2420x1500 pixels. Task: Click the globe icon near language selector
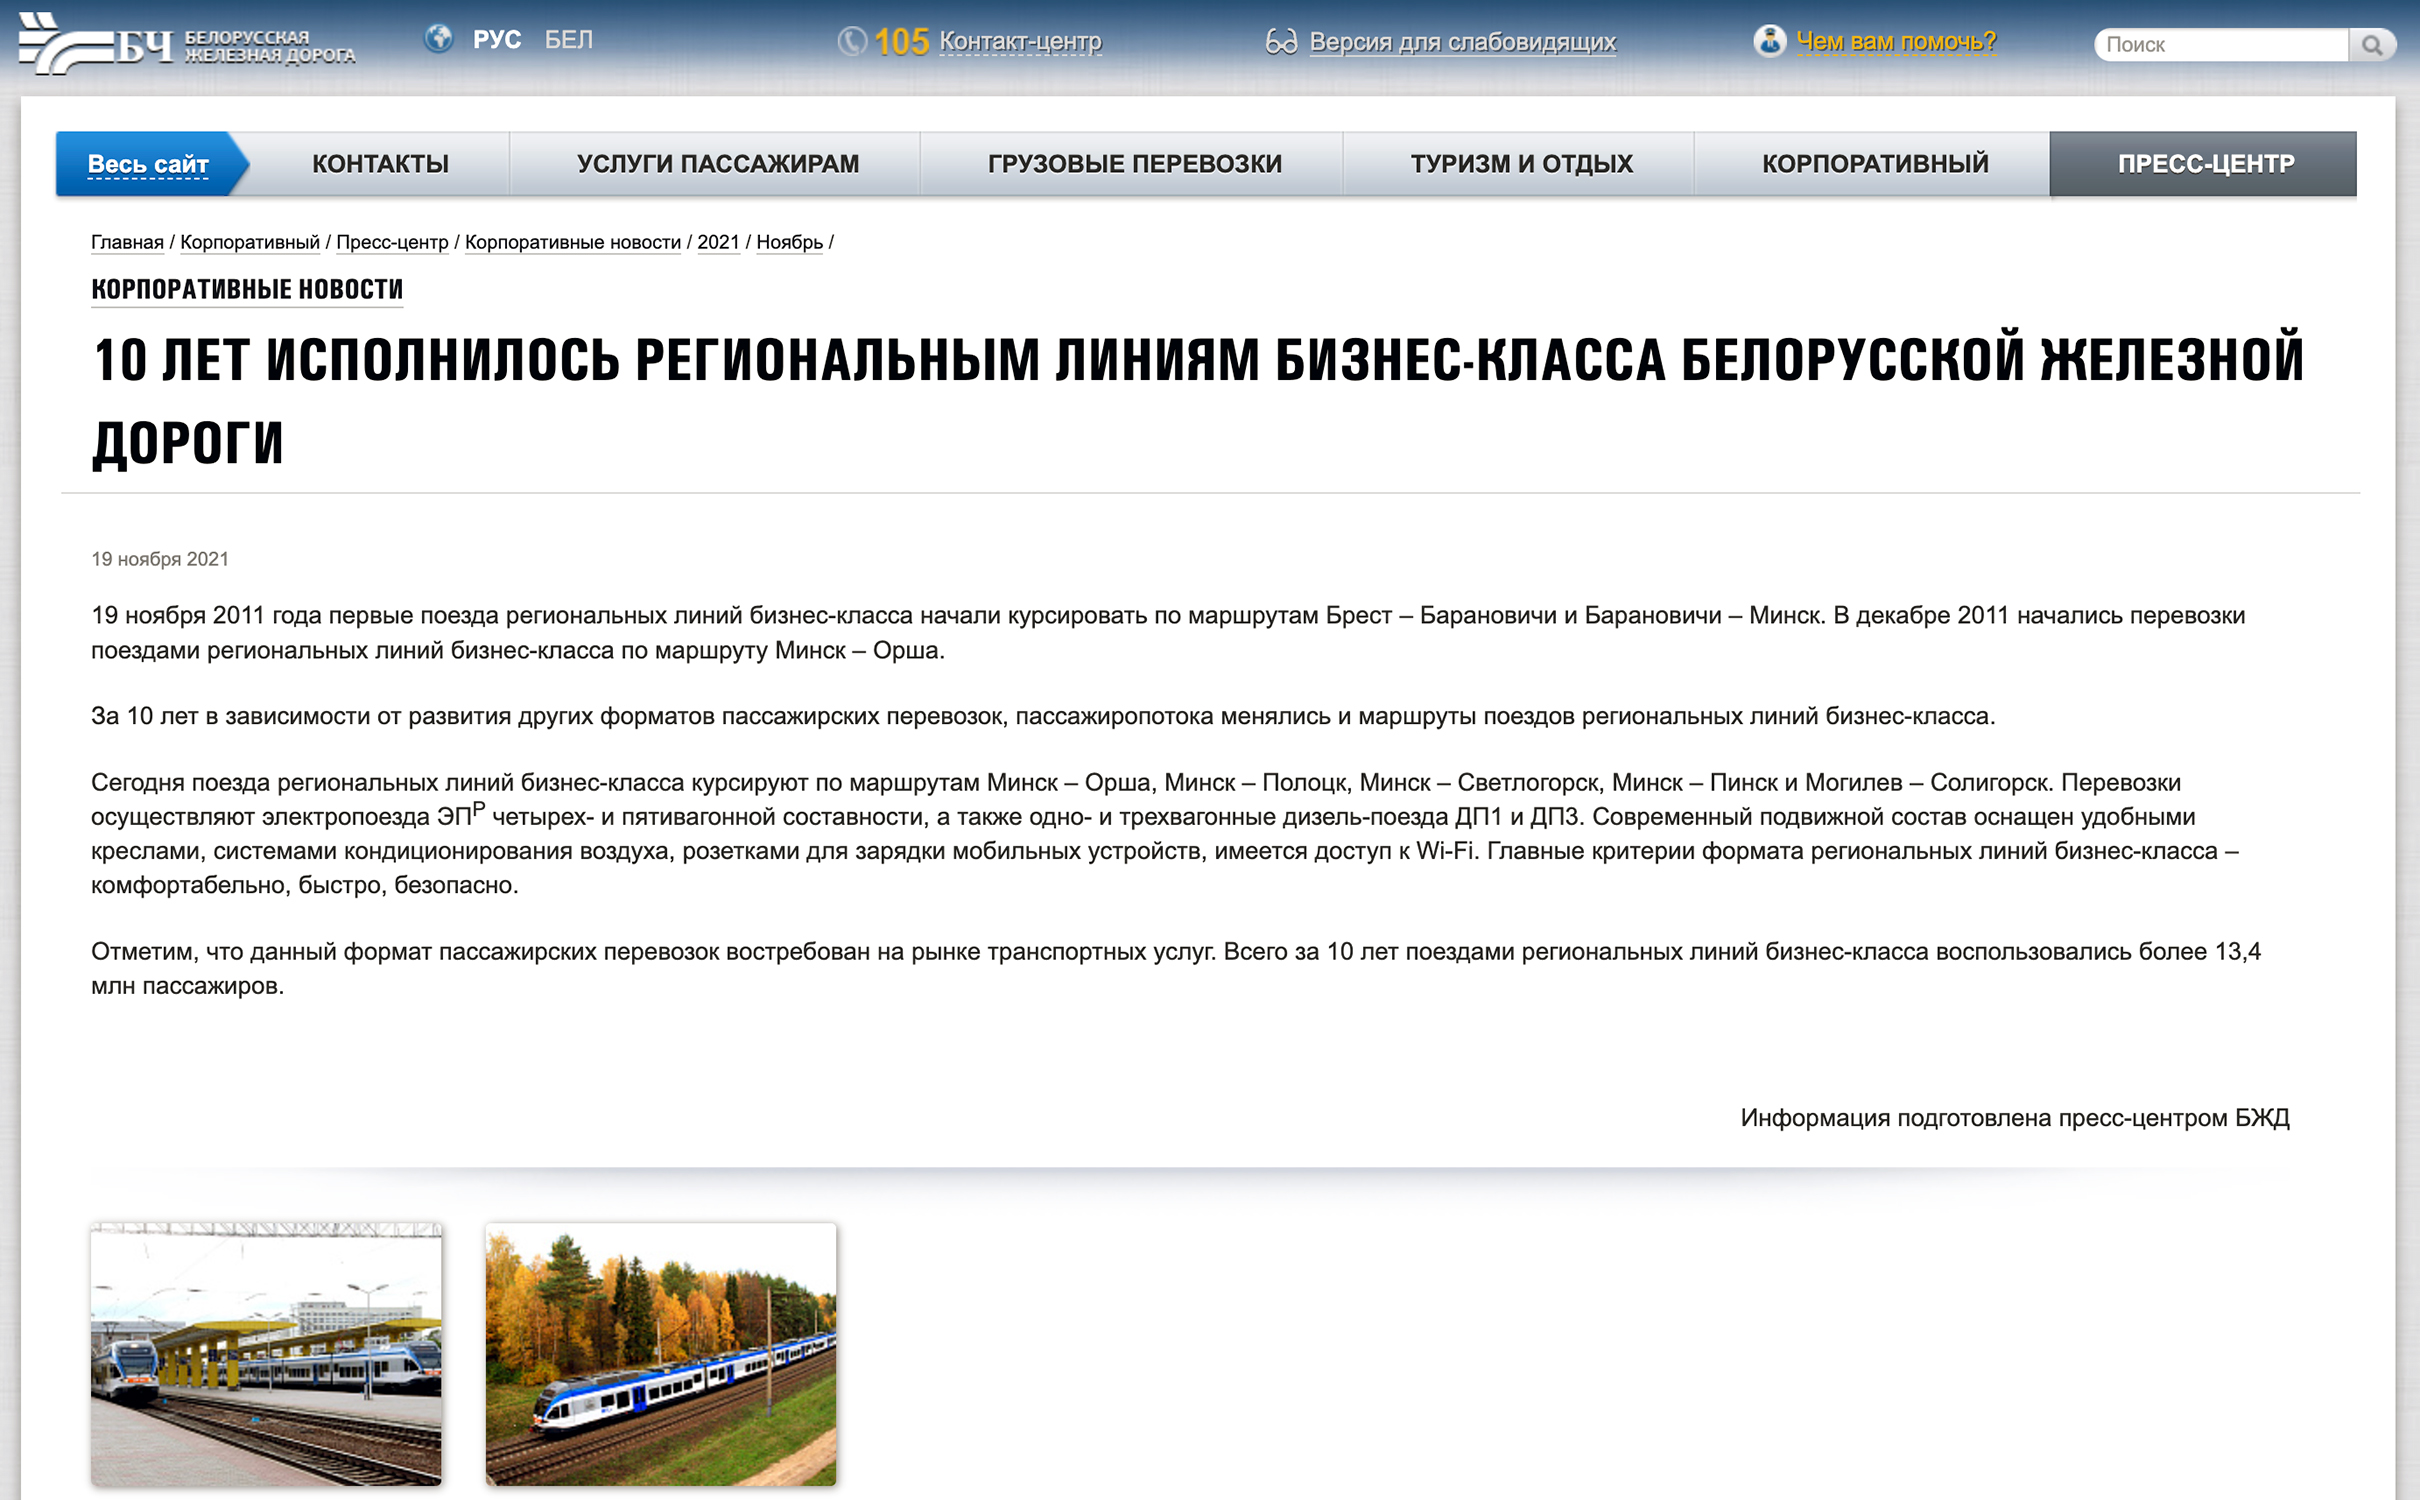pyautogui.click(x=437, y=40)
